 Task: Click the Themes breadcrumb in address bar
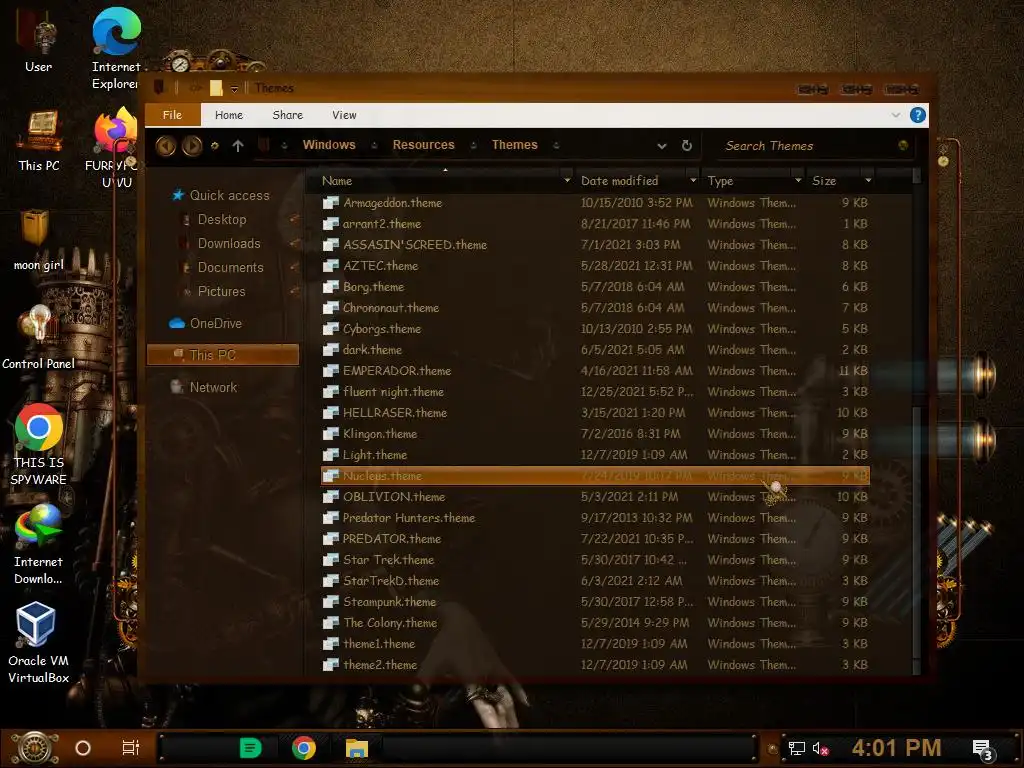click(x=515, y=145)
